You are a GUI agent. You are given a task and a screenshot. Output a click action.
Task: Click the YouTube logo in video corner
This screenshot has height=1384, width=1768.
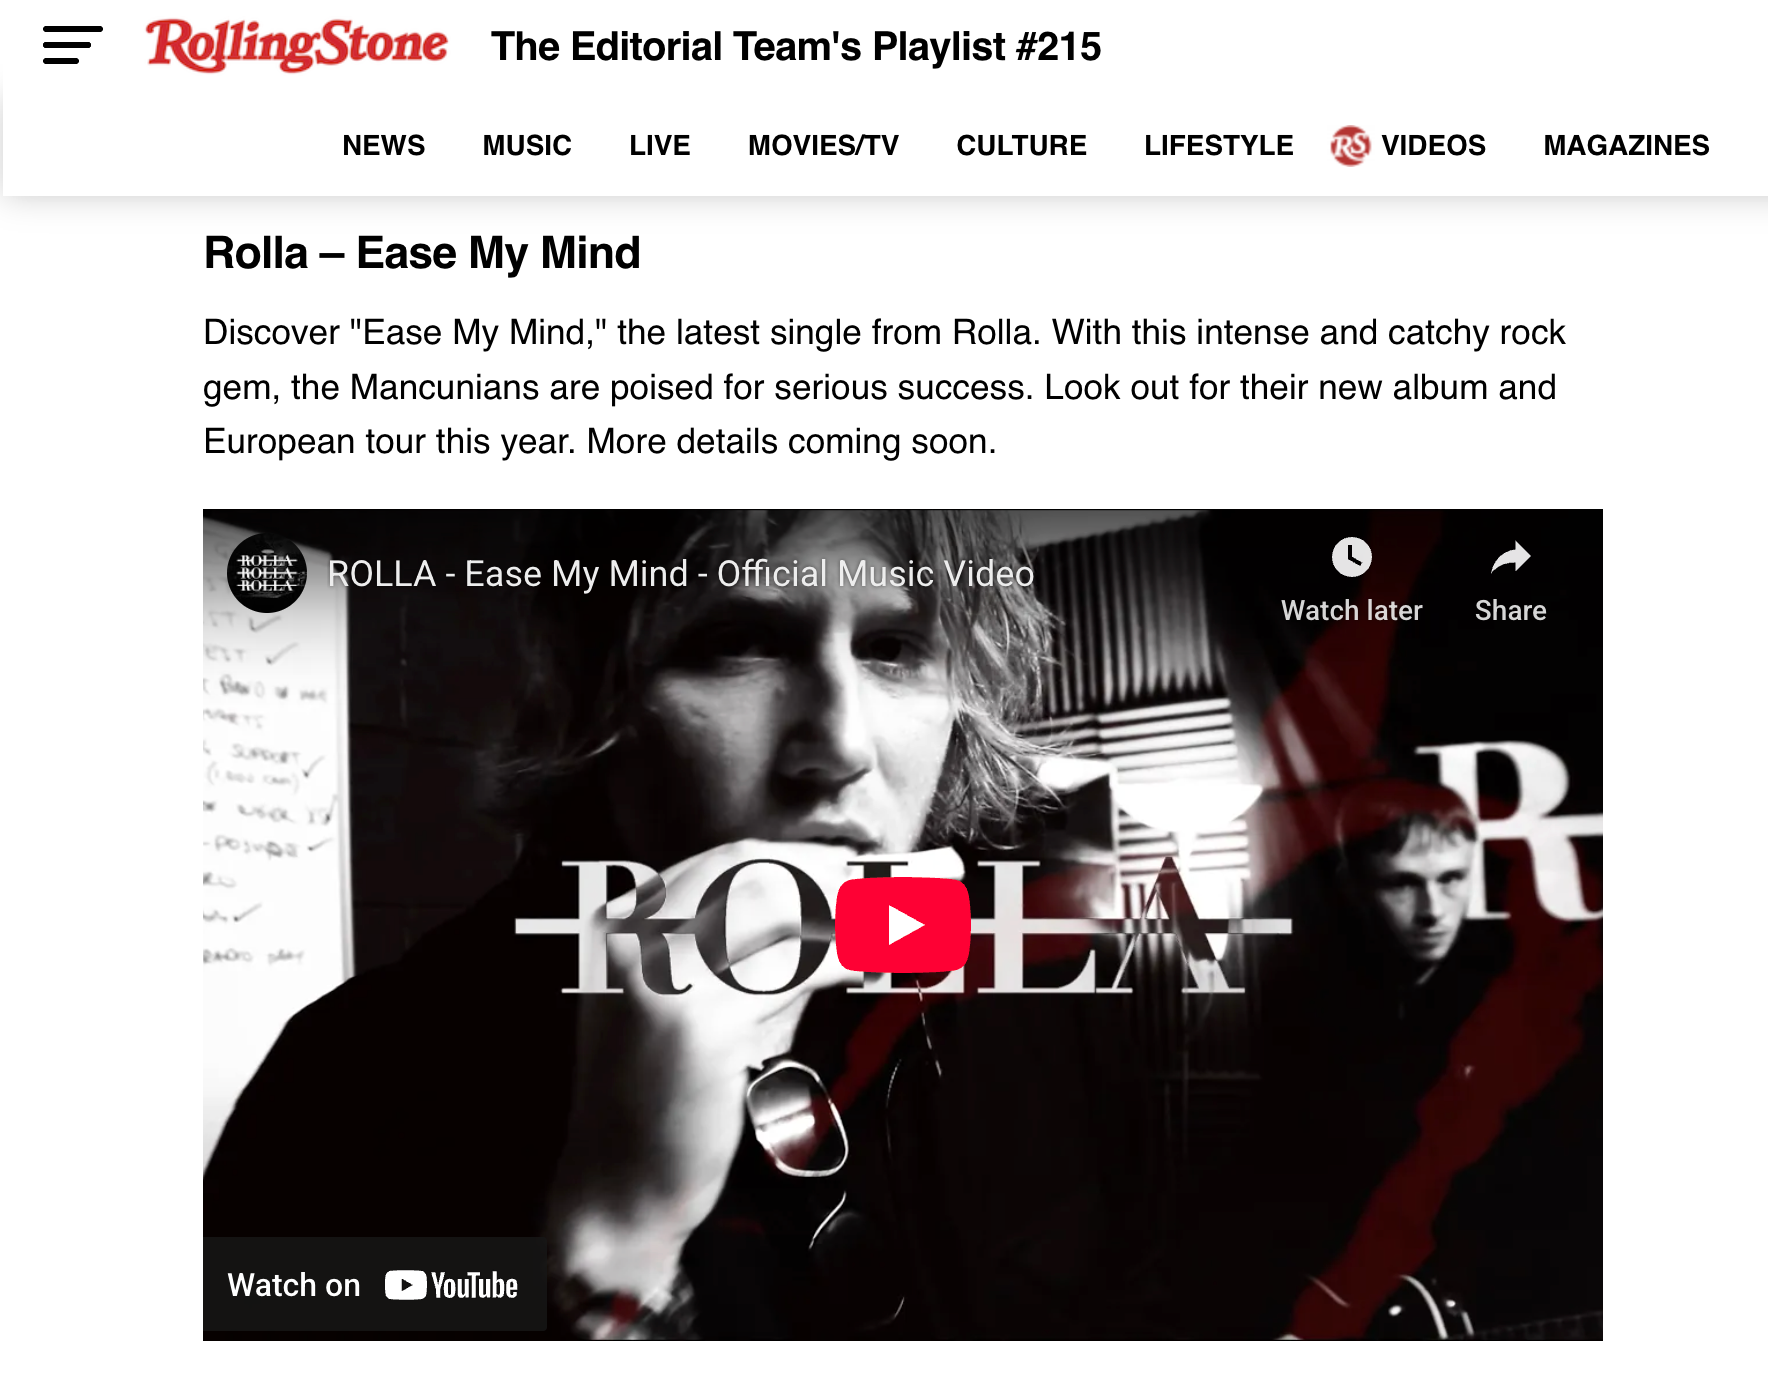pyautogui.click(x=452, y=1285)
